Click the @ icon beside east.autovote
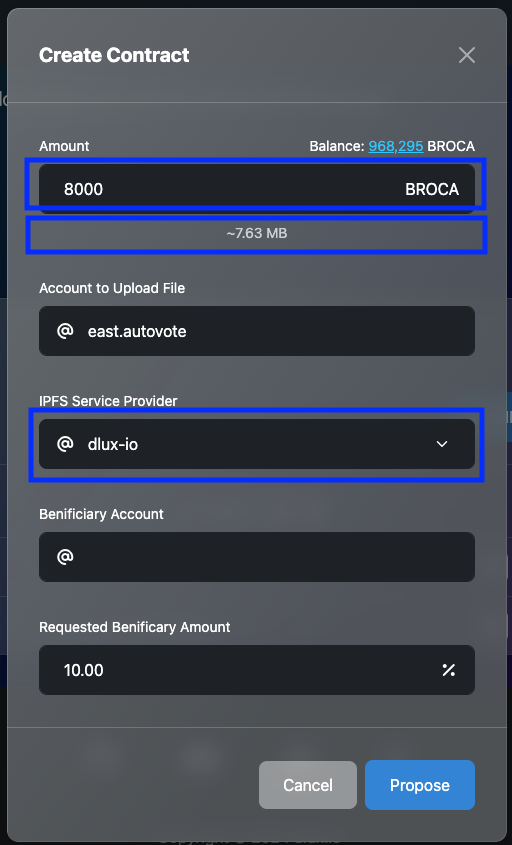 65,330
